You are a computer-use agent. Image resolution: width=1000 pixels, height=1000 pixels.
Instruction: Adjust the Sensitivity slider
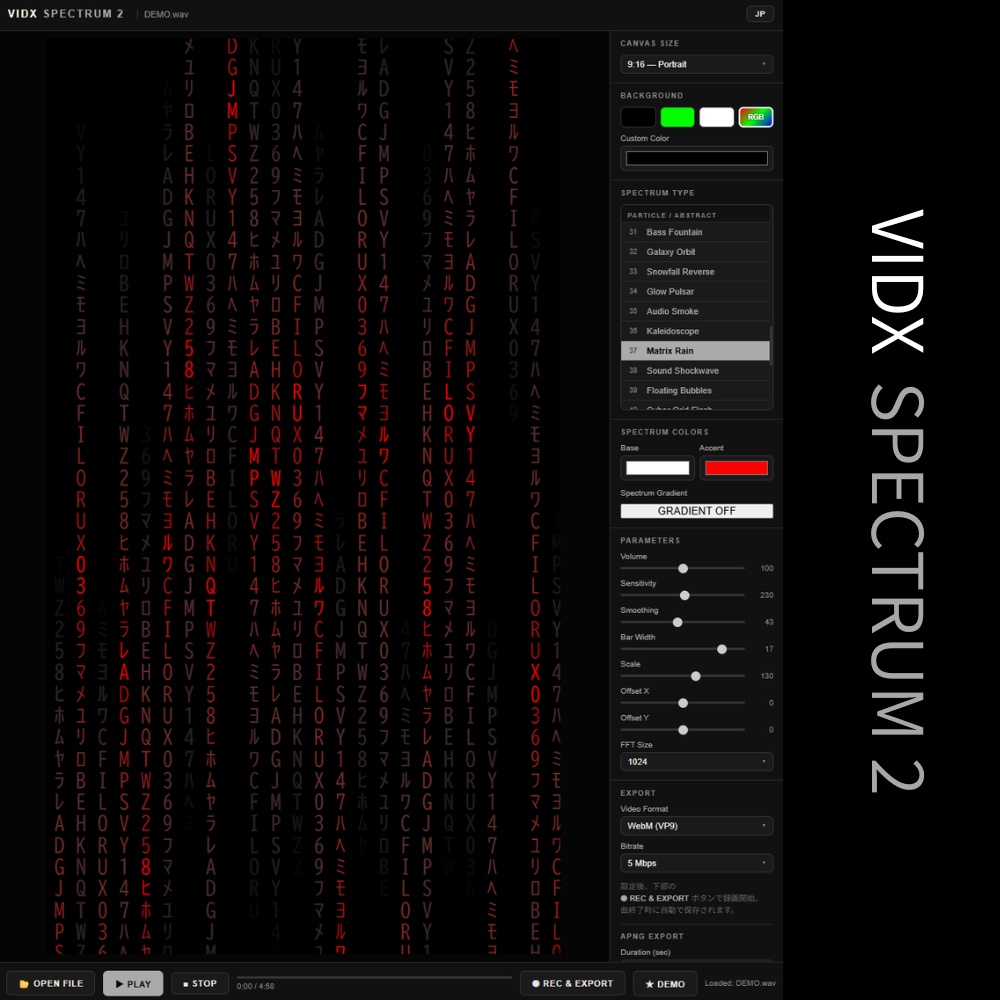click(x=682, y=595)
